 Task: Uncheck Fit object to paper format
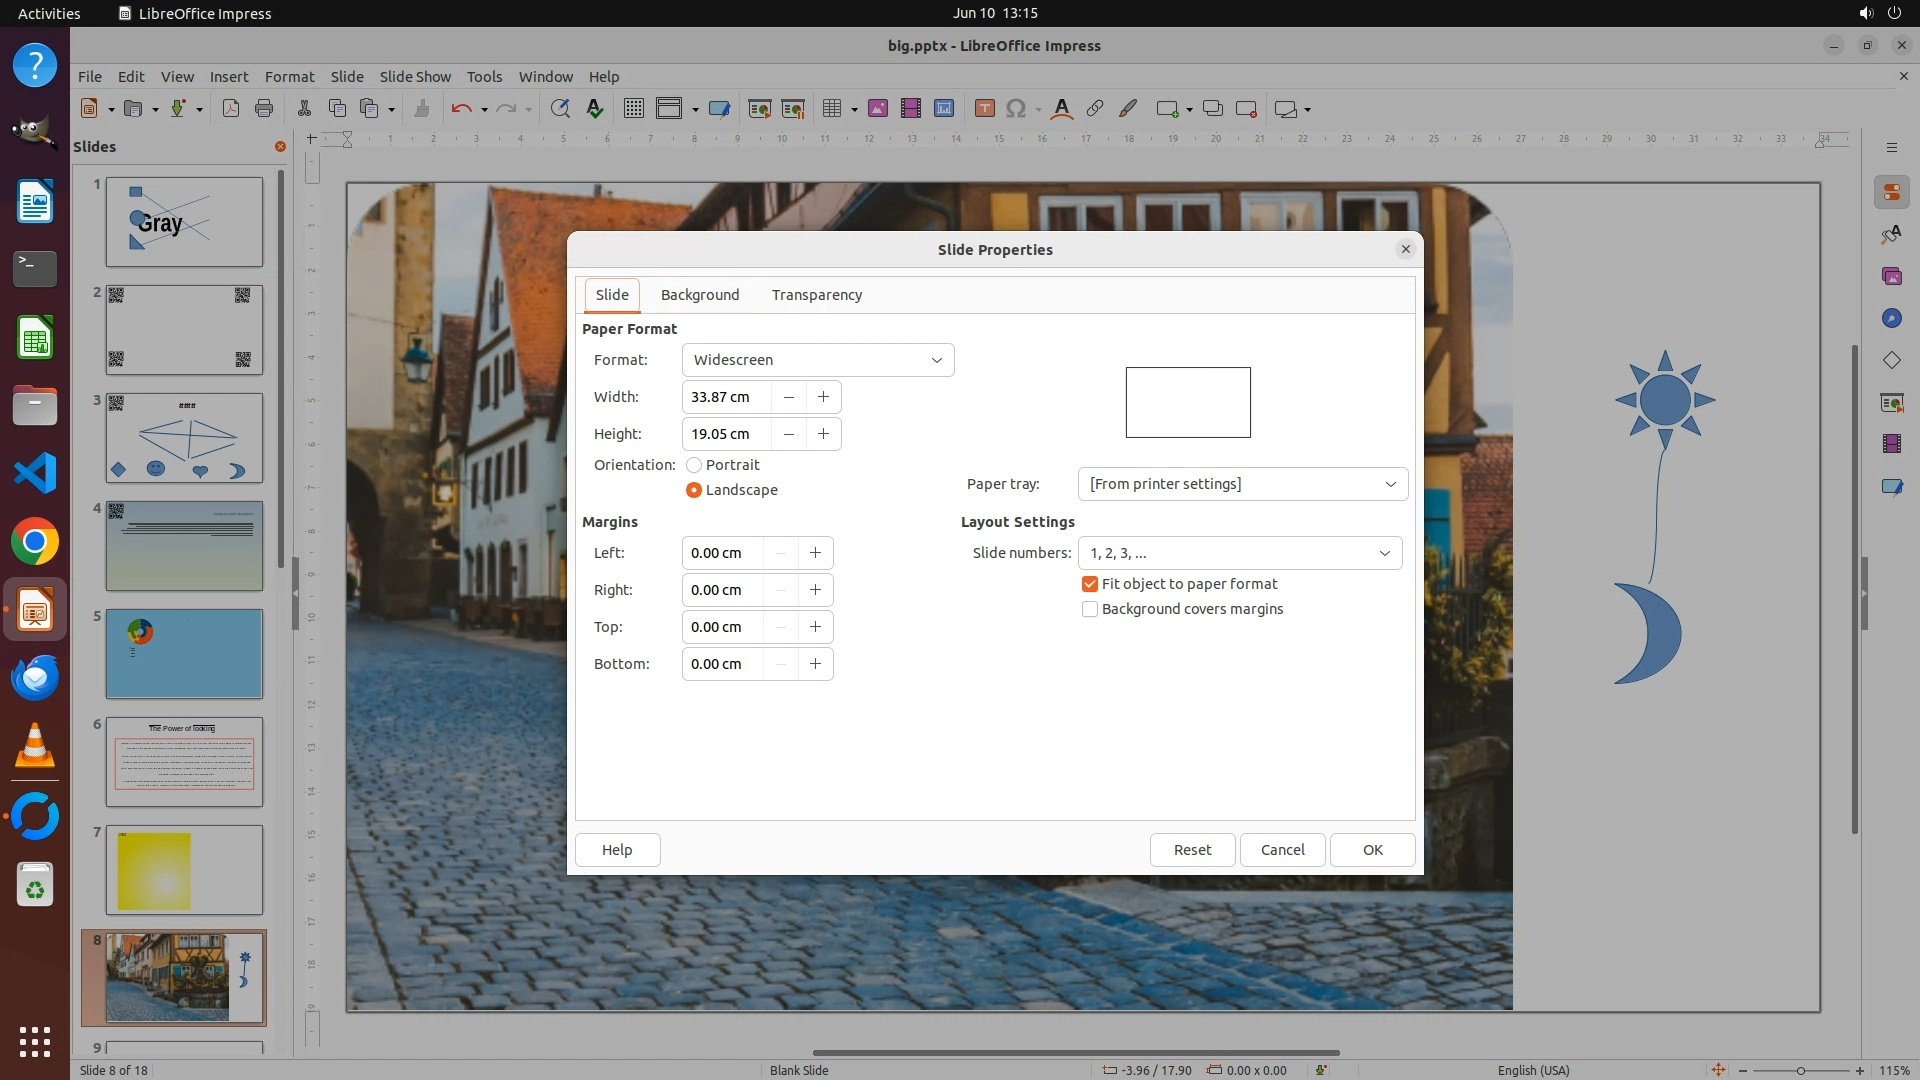coord(1090,584)
